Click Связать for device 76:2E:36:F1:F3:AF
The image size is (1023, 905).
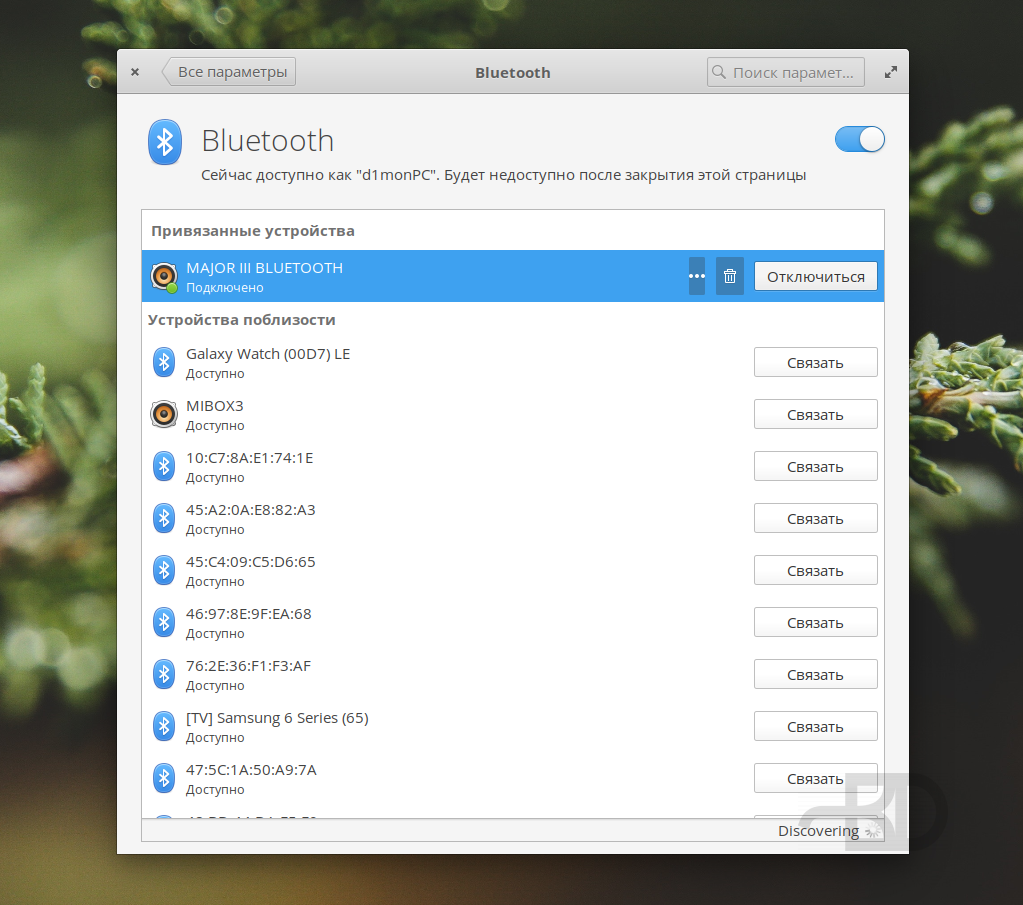click(815, 674)
